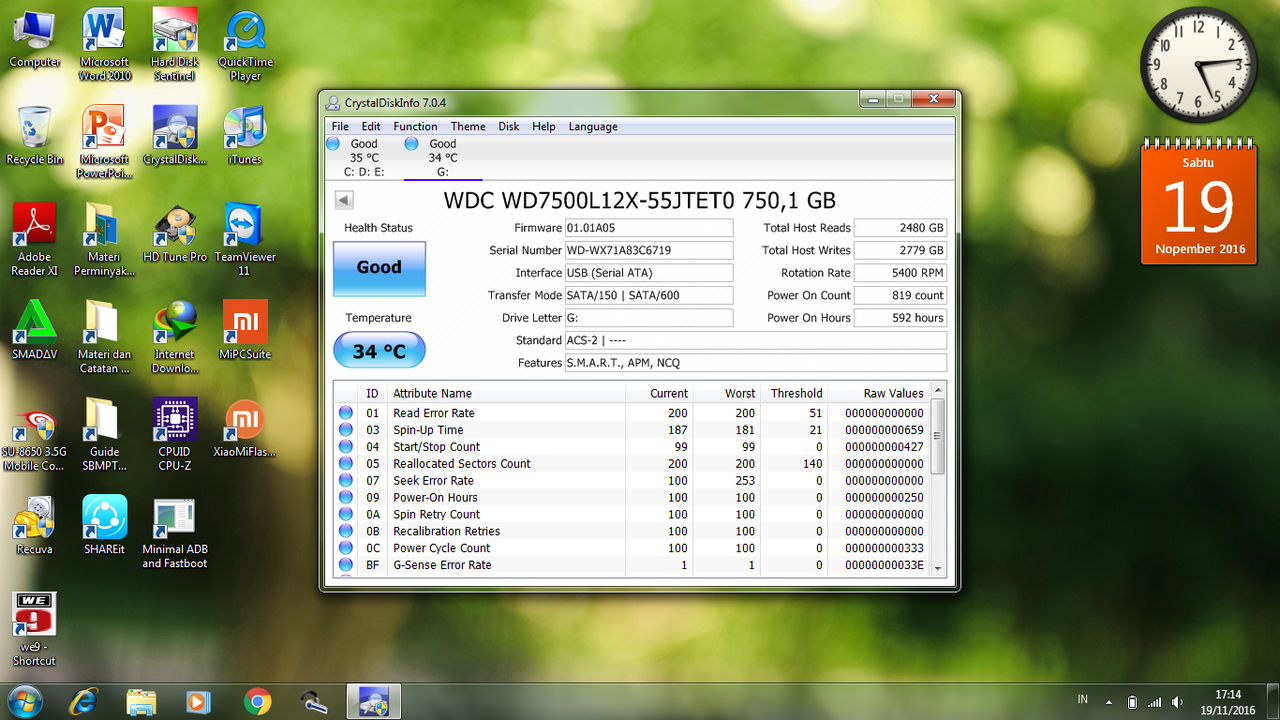Open Adobe Reader XI shortcut
Viewport: 1280px width, 720px height.
(x=35, y=241)
